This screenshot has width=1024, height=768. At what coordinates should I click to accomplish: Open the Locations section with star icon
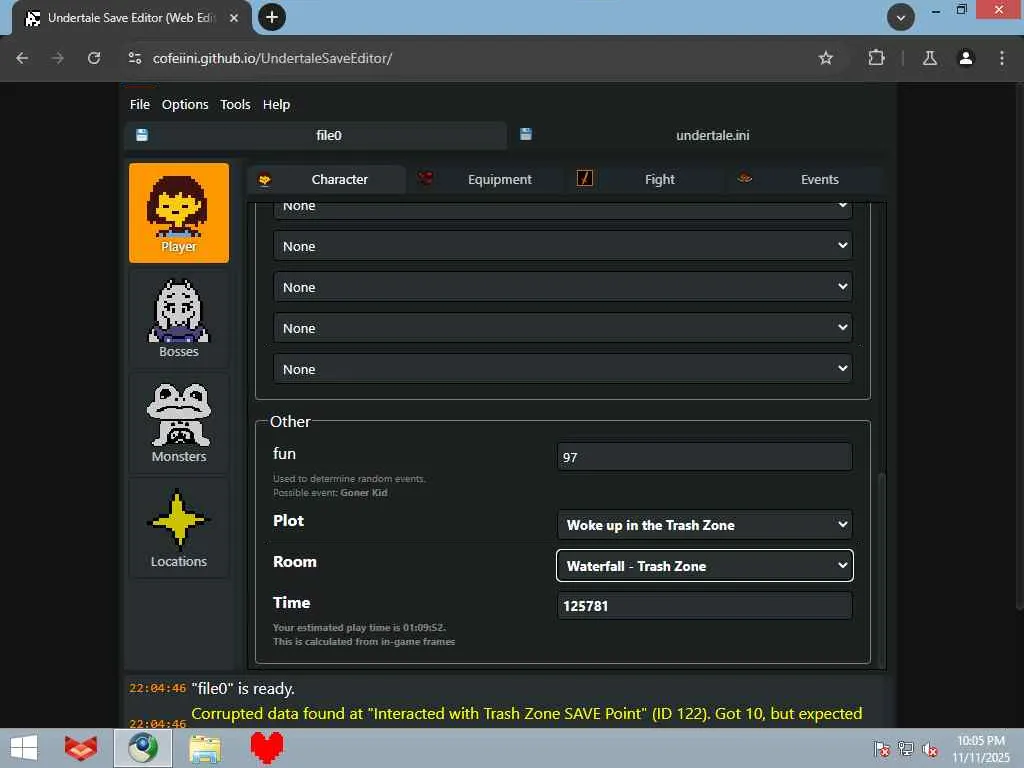pyautogui.click(x=178, y=528)
